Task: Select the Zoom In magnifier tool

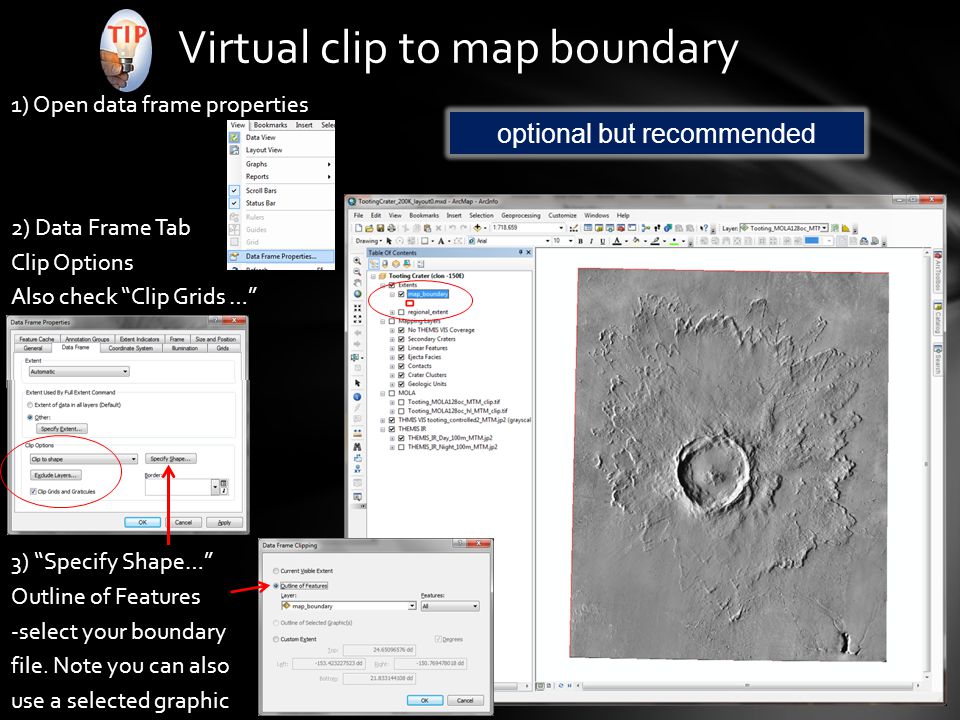Action: [x=358, y=261]
